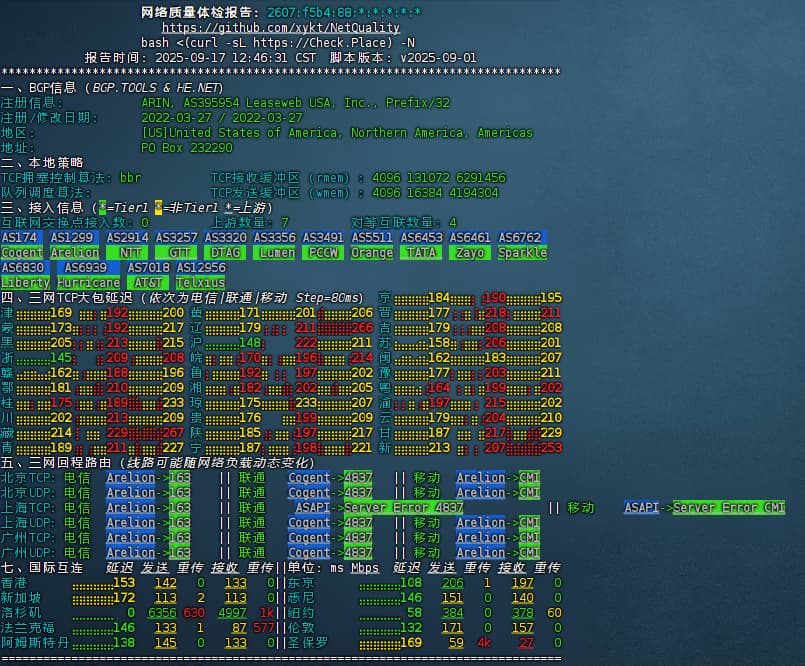Click the Server Error CMI route entry

pyautogui.click(x=728, y=508)
